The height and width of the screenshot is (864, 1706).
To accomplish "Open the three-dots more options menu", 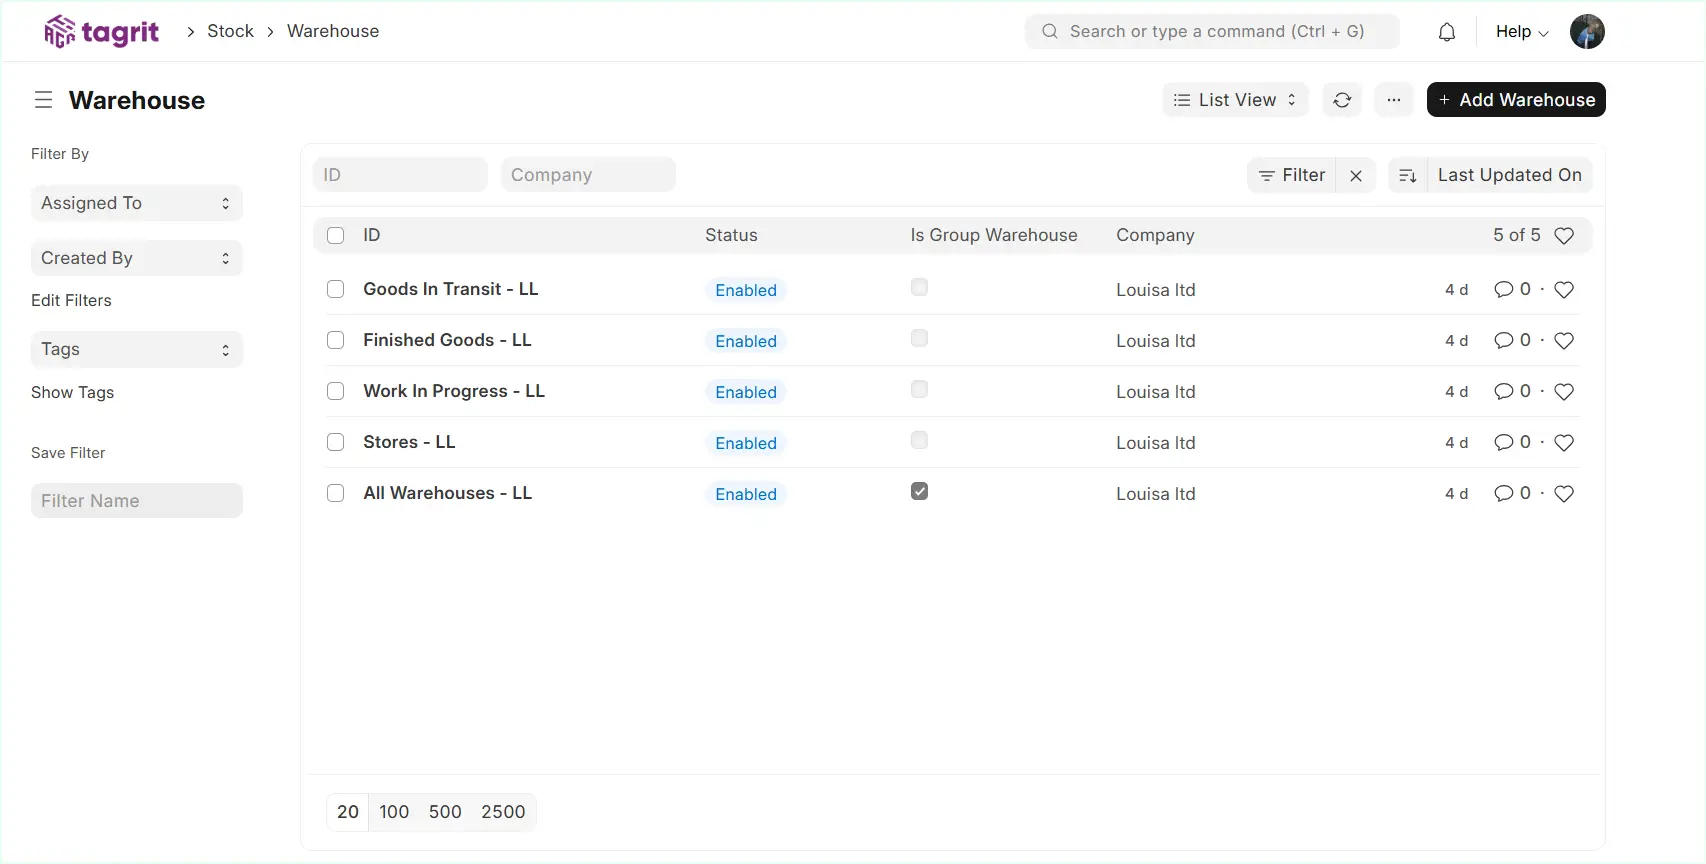I will 1393,100.
